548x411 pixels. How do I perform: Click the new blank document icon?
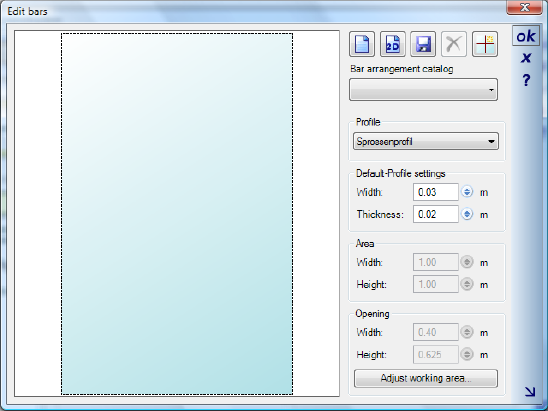tap(362, 44)
